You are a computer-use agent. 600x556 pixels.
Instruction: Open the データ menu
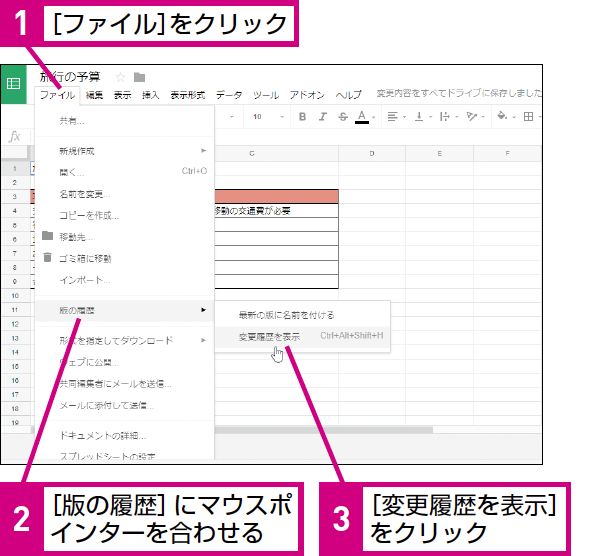click(229, 95)
